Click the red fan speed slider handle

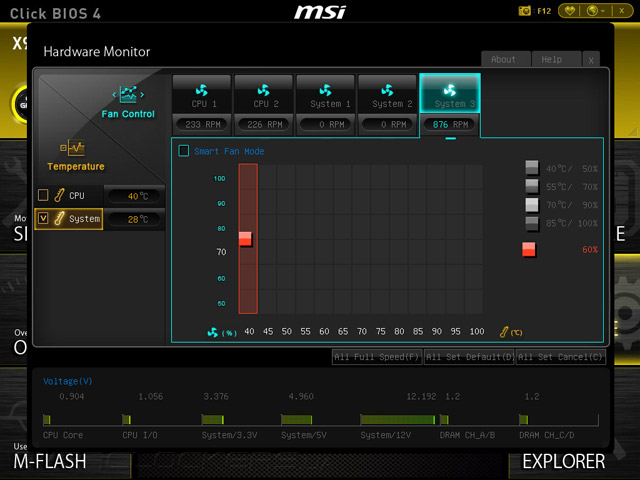(x=245, y=239)
